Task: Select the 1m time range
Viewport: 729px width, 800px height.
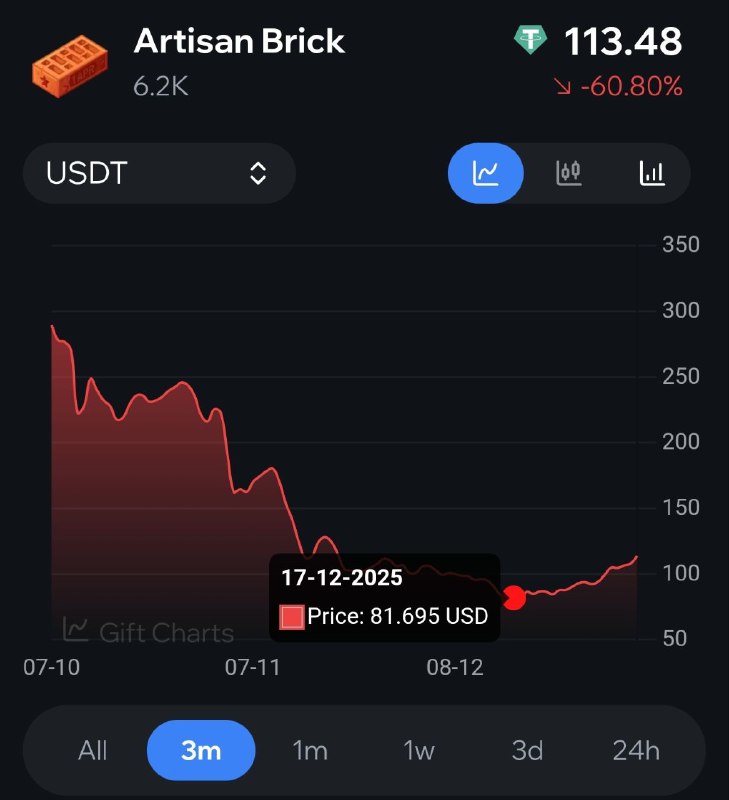Action: (310, 750)
